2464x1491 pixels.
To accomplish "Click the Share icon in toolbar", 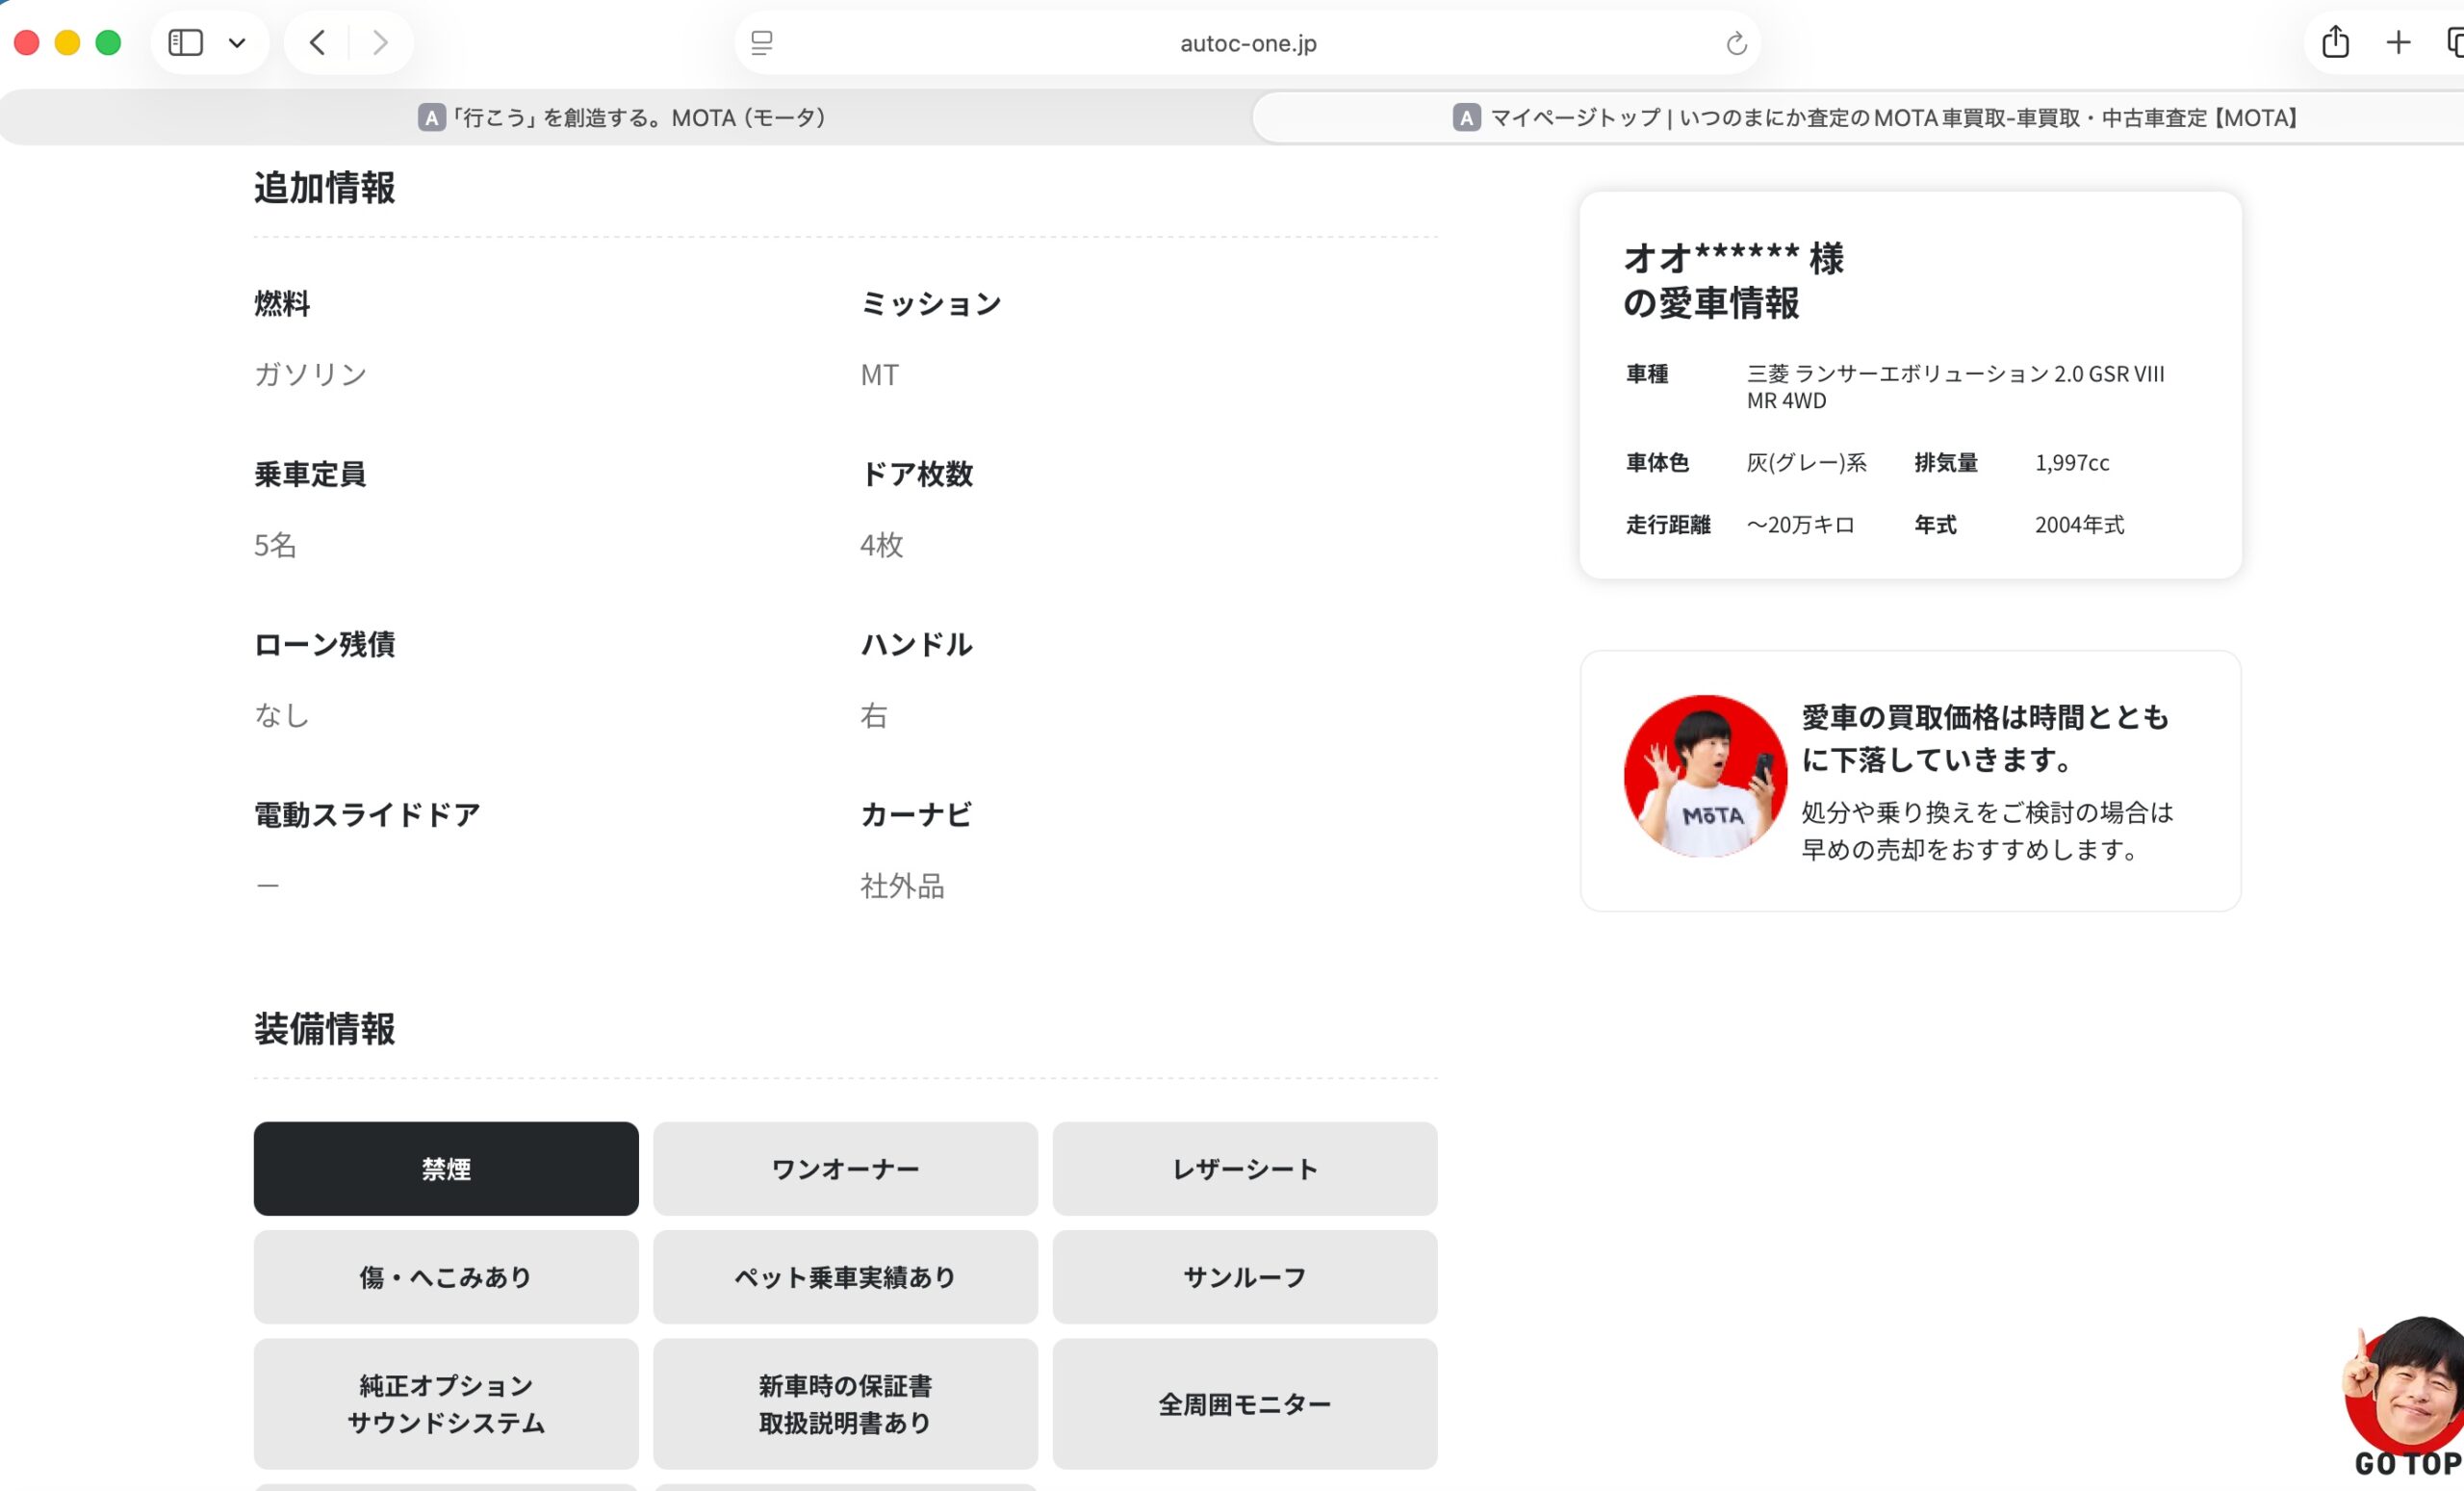I will pos(2335,42).
